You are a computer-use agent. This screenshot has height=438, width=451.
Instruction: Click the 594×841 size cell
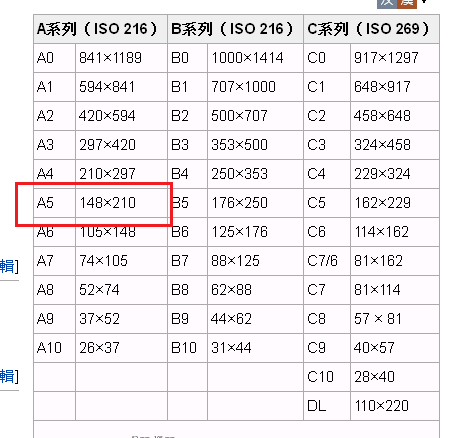[x=121, y=87]
